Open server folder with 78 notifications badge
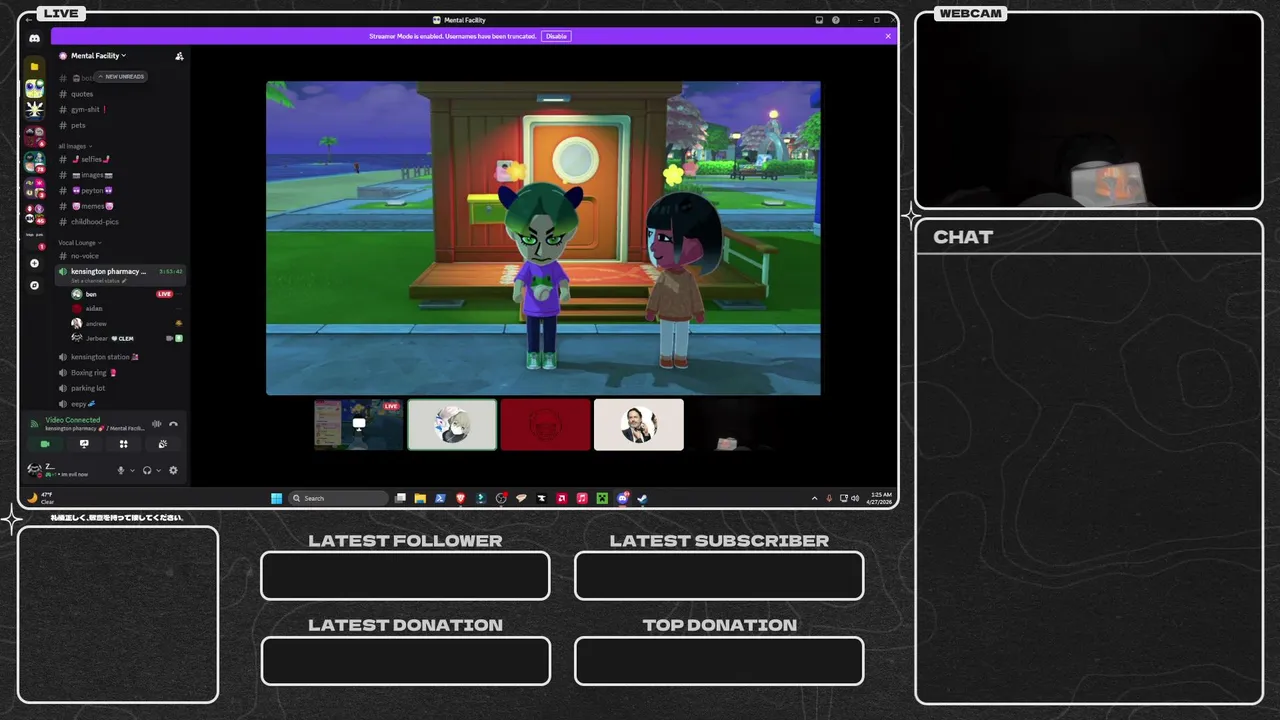 [x=34, y=161]
